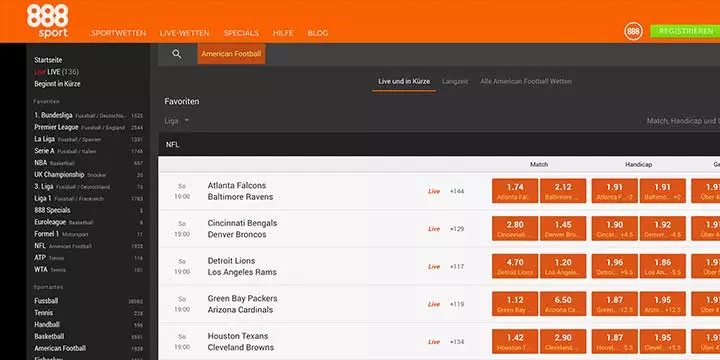Open Houston Texans vs Cleveland Browns match
Image resolution: width=720 pixels, height=360 pixels.
click(x=241, y=342)
